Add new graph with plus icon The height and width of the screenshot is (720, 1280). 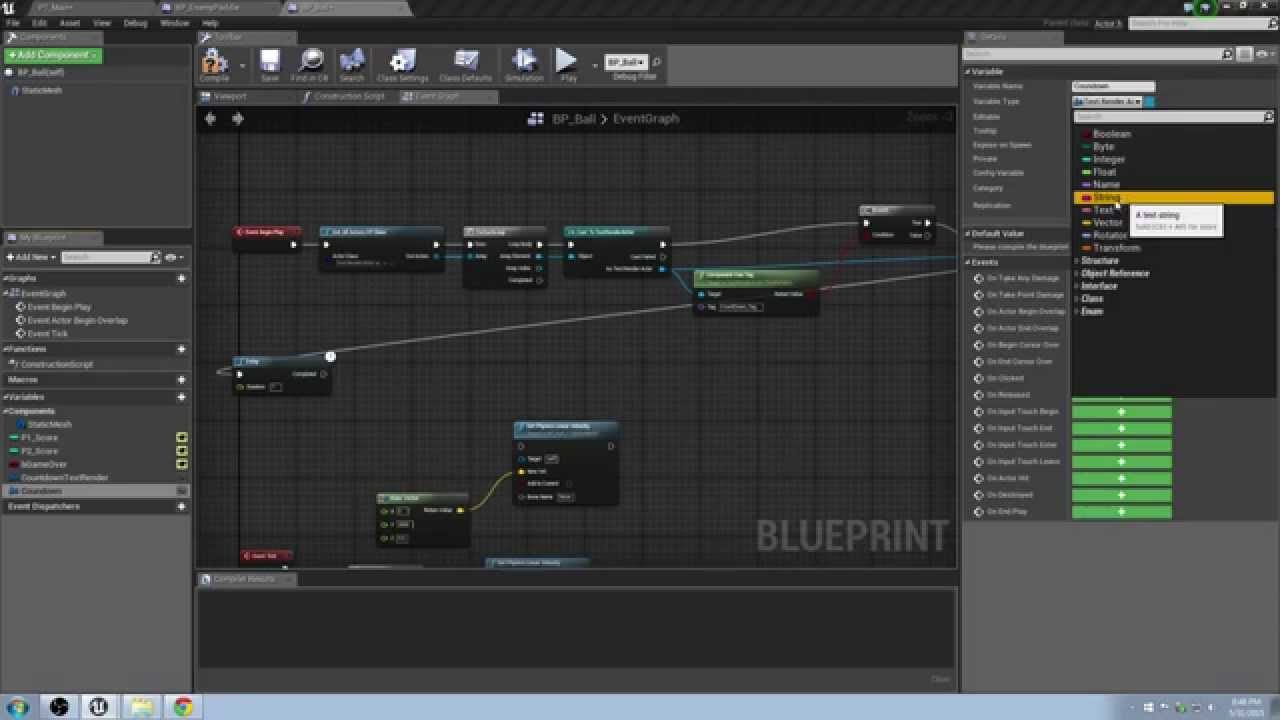(x=181, y=278)
